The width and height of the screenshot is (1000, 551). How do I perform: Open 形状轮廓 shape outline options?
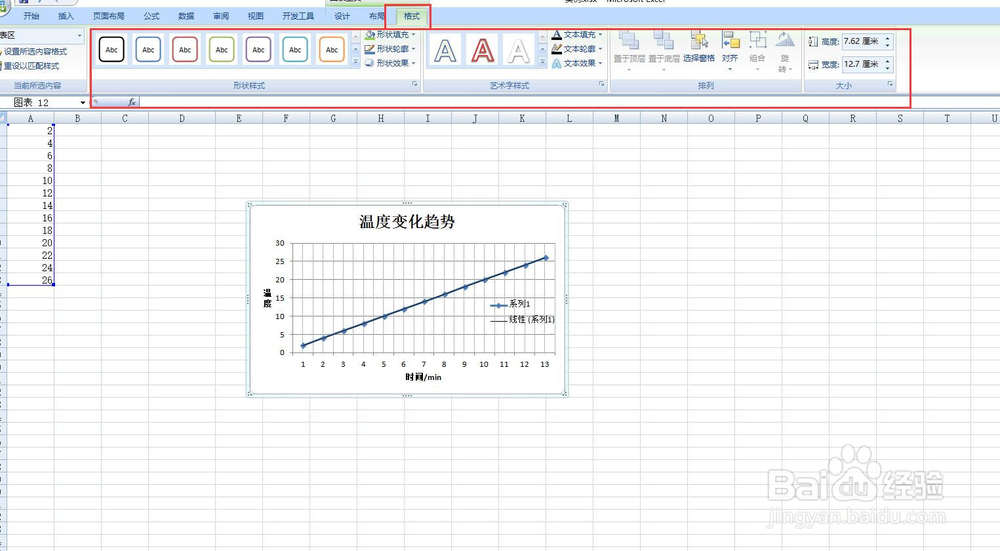coord(390,48)
